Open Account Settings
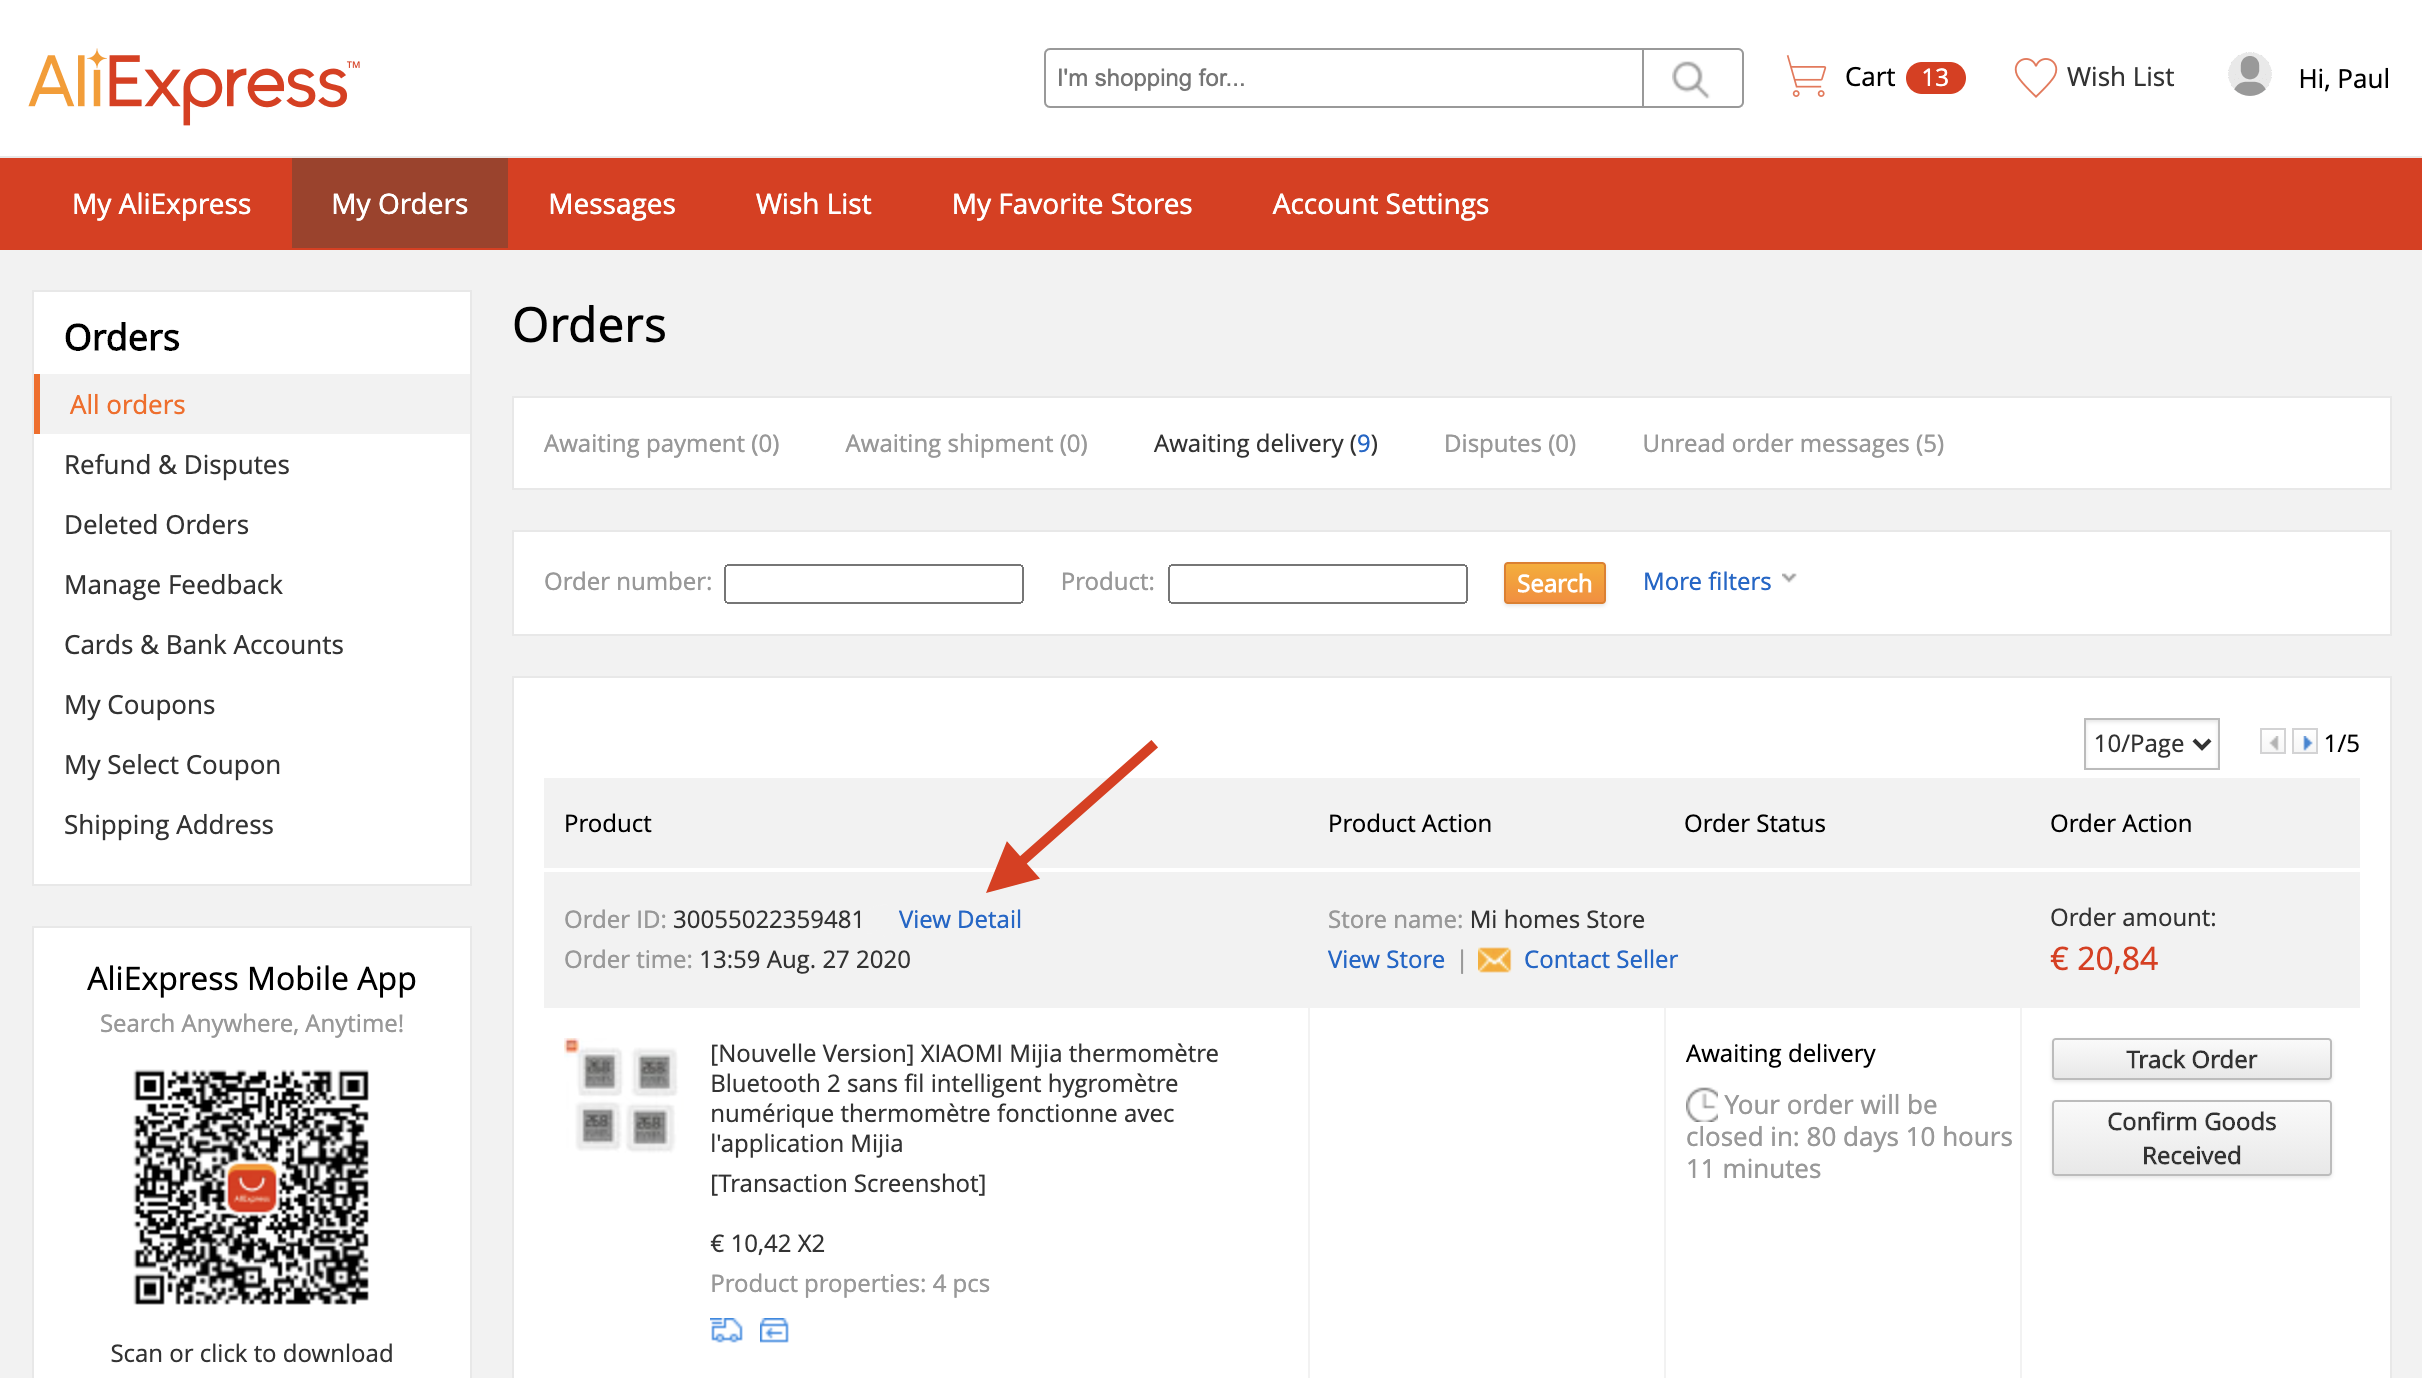The image size is (2422, 1378). tap(1380, 204)
